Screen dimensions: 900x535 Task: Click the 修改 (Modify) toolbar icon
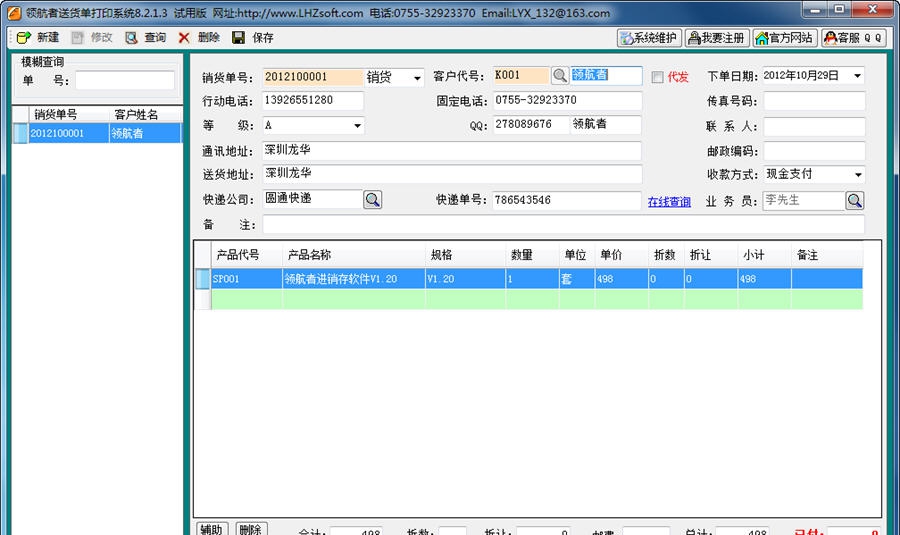[x=77, y=38]
